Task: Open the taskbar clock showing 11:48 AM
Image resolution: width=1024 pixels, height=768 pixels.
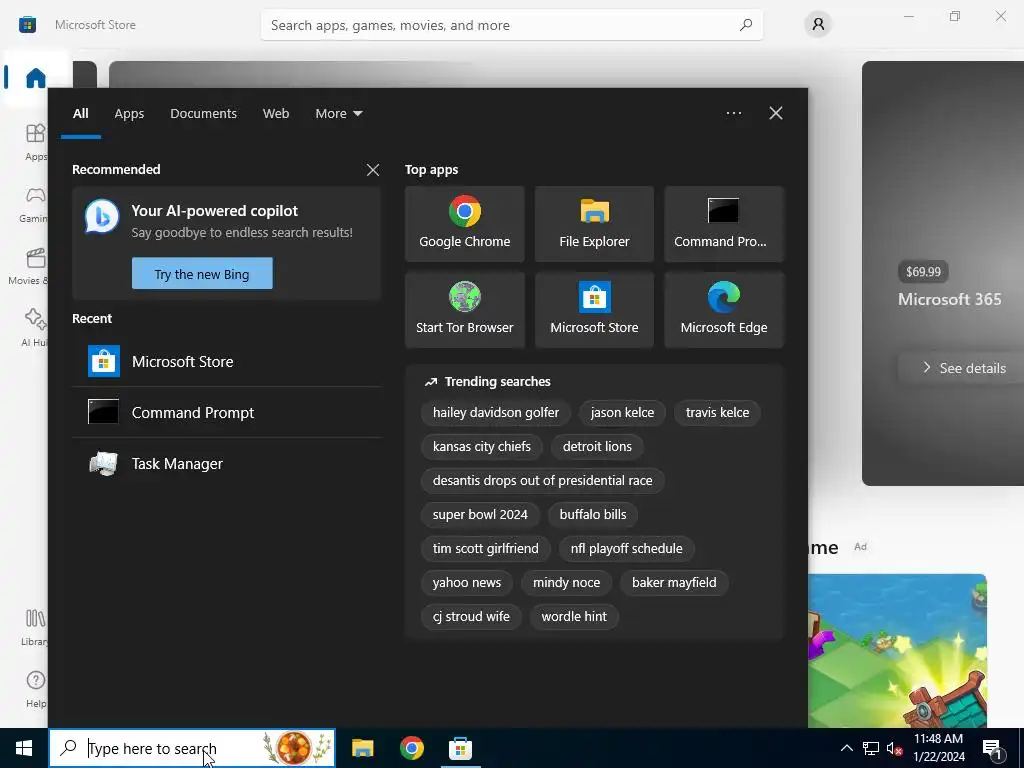Action: pos(938,748)
